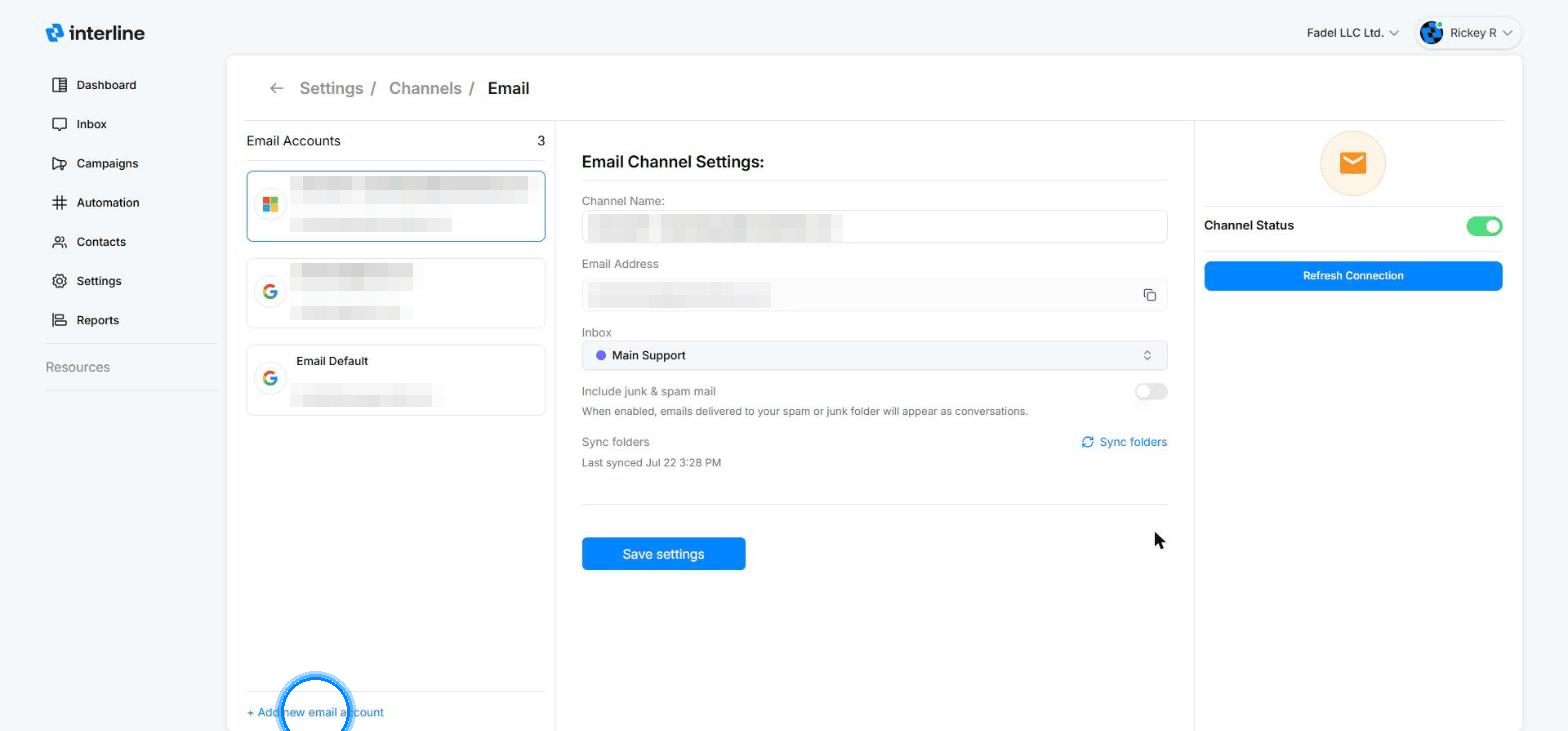Copy the email address with copy icon
The width and height of the screenshot is (1568, 731).
[1149, 295]
